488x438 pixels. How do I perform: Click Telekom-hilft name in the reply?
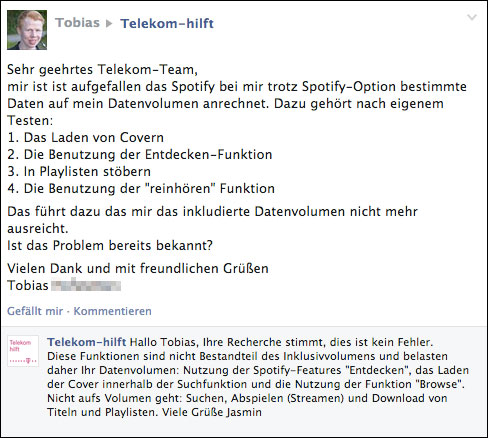click(87, 342)
